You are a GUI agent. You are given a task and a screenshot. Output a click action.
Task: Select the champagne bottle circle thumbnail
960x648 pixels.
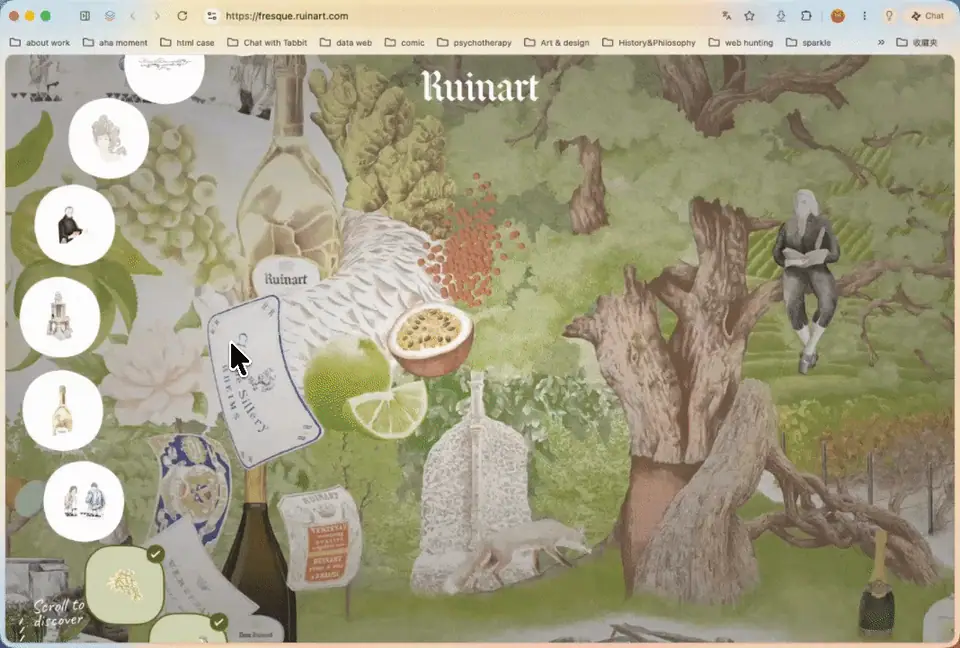tap(62, 410)
